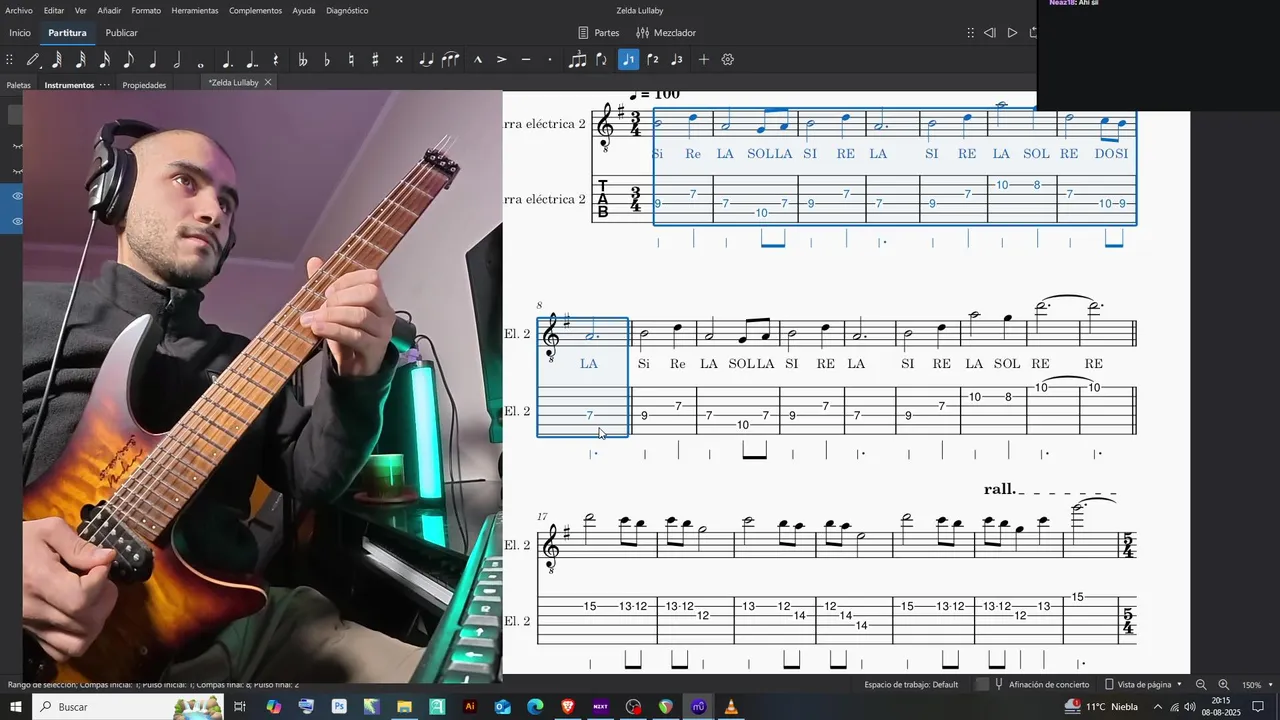Add marcato articulation

(478, 60)
